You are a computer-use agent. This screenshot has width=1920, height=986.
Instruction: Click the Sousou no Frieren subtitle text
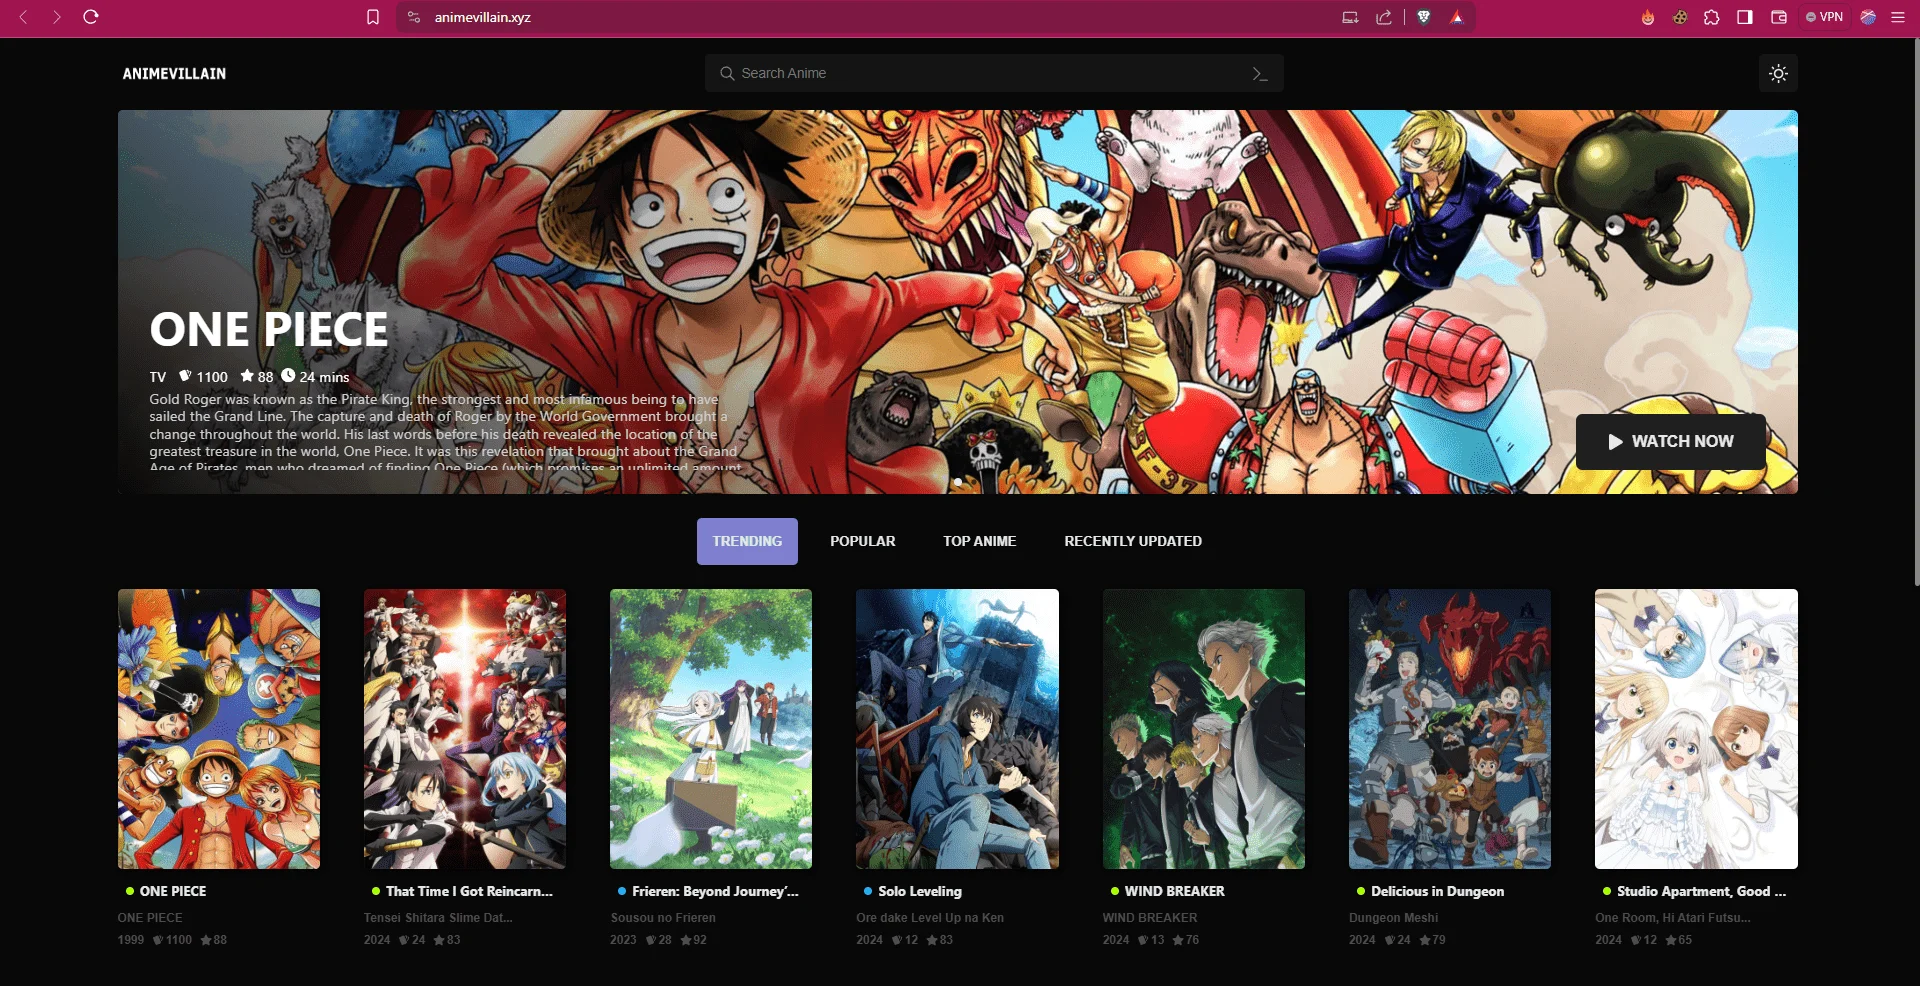point(663,918)
